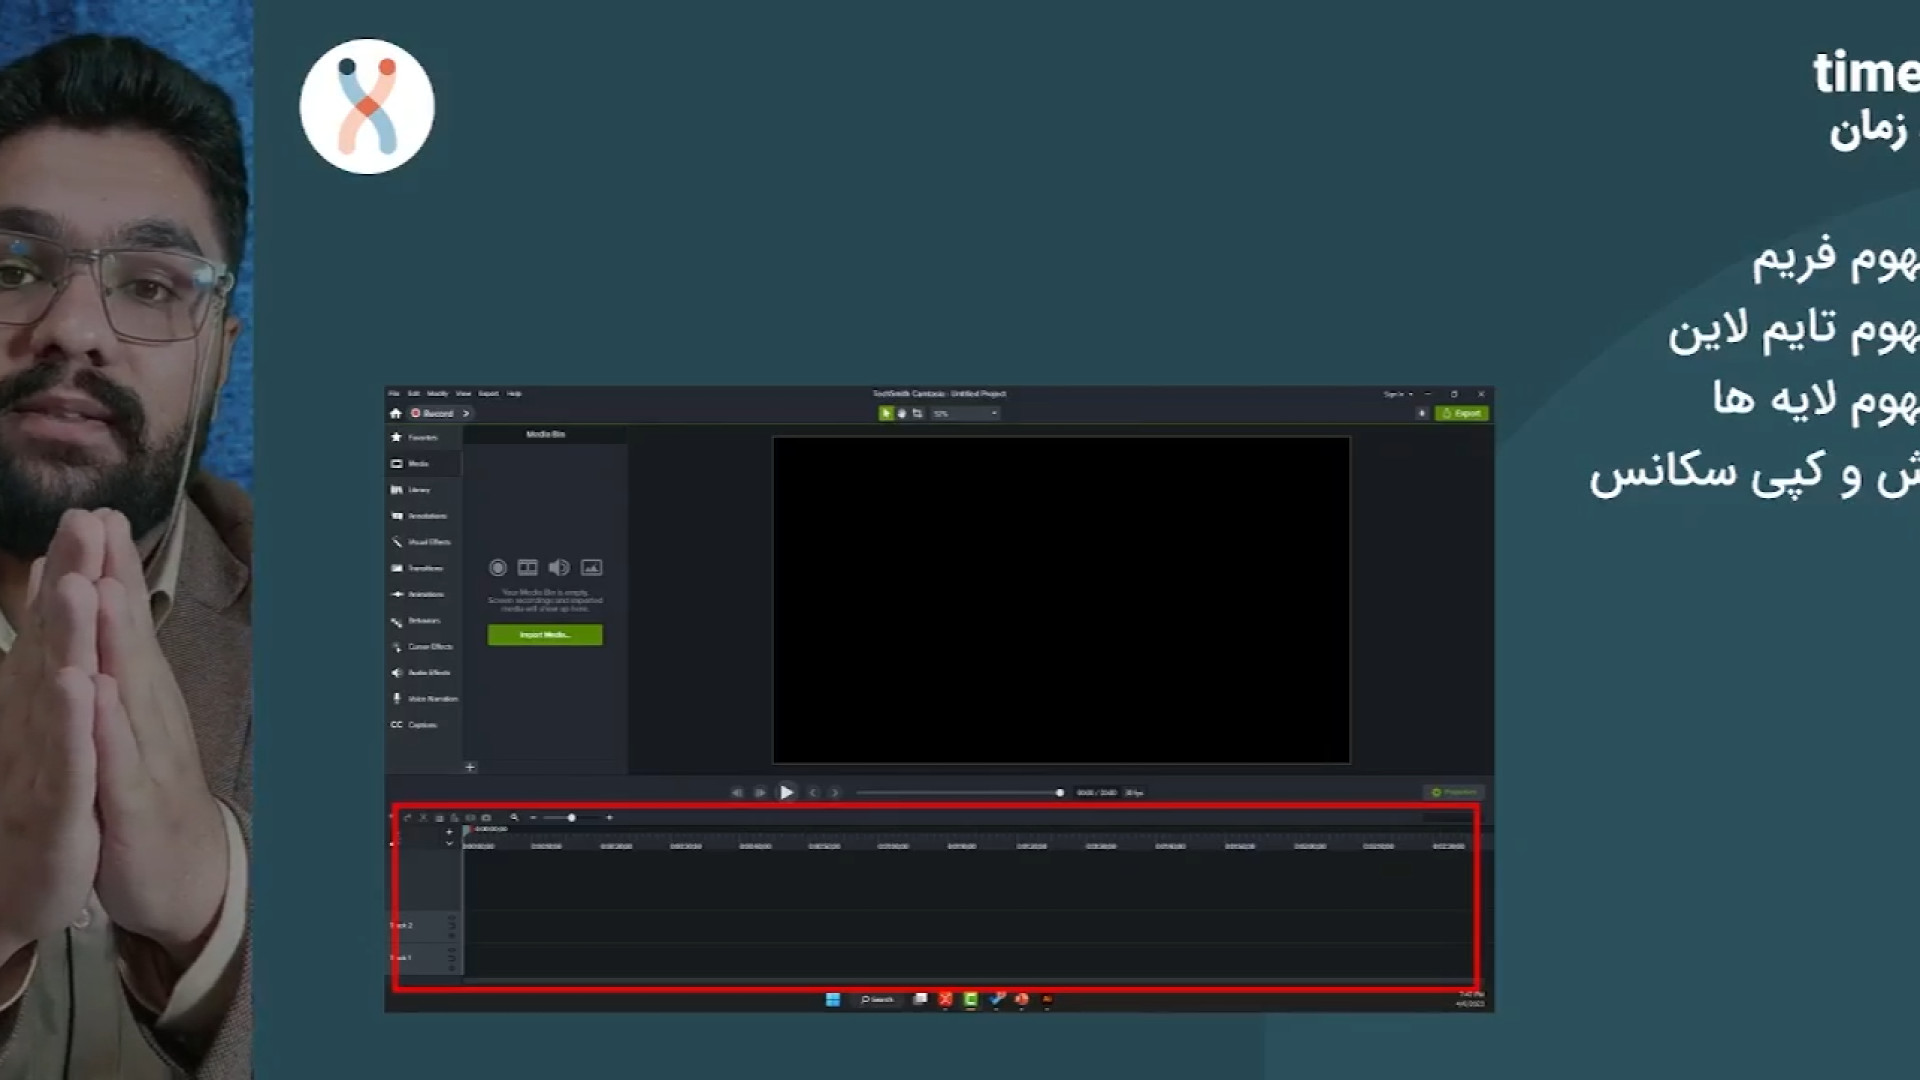The image size is (1920, 1080).
Task: Toggle the green select arrow edit mode
Action: (885, 413)
